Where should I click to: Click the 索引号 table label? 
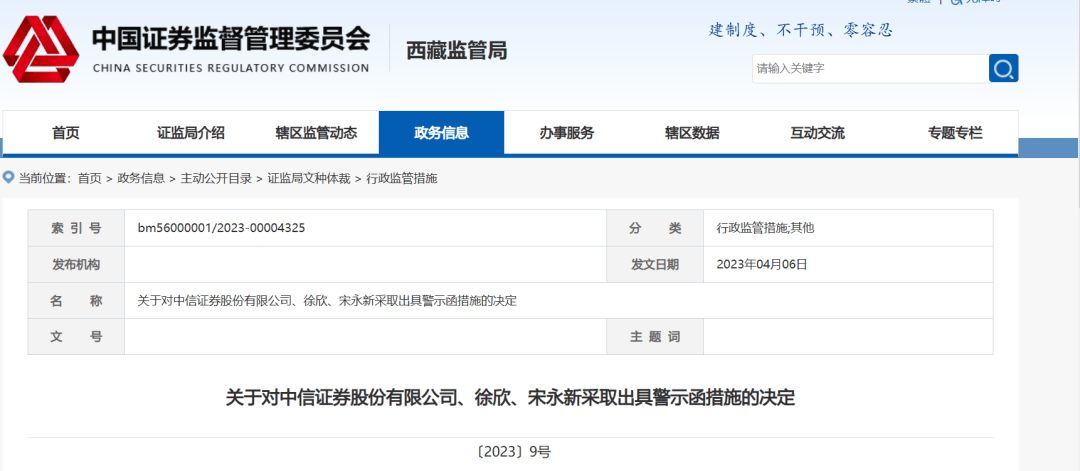(76, 228)
